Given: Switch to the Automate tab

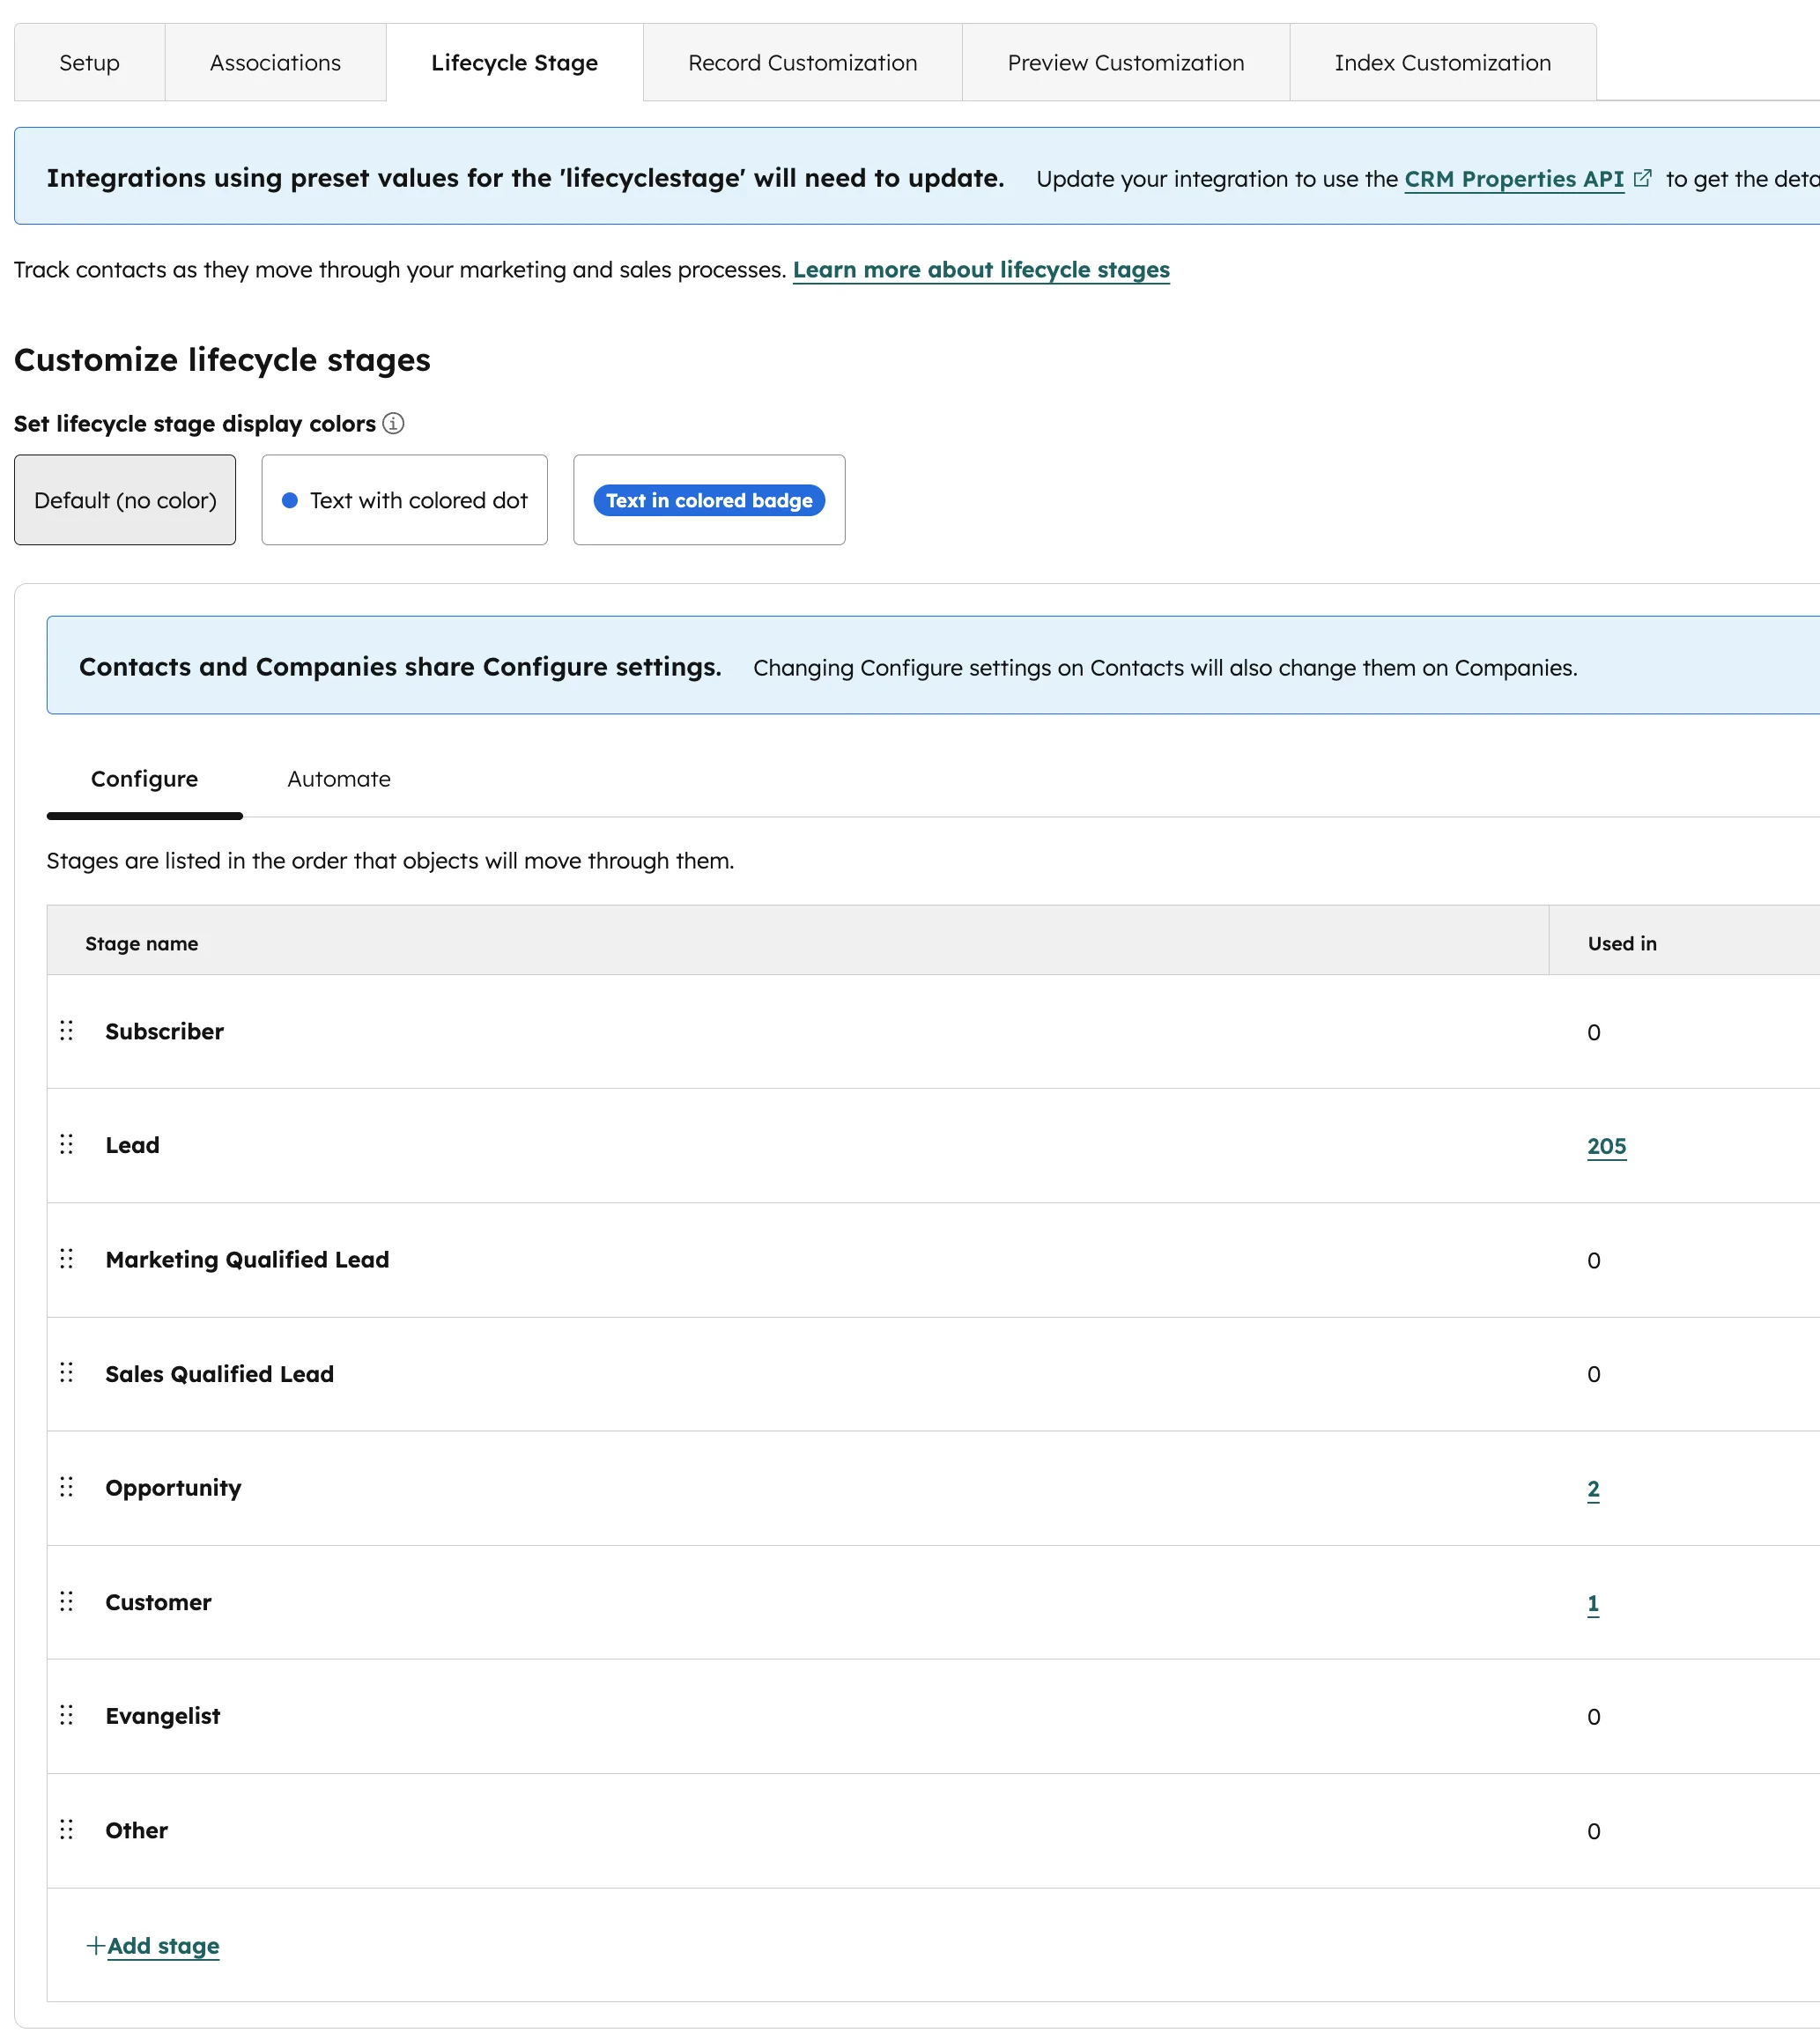Looking at the screenshot, I should click(x=338, y=779).
